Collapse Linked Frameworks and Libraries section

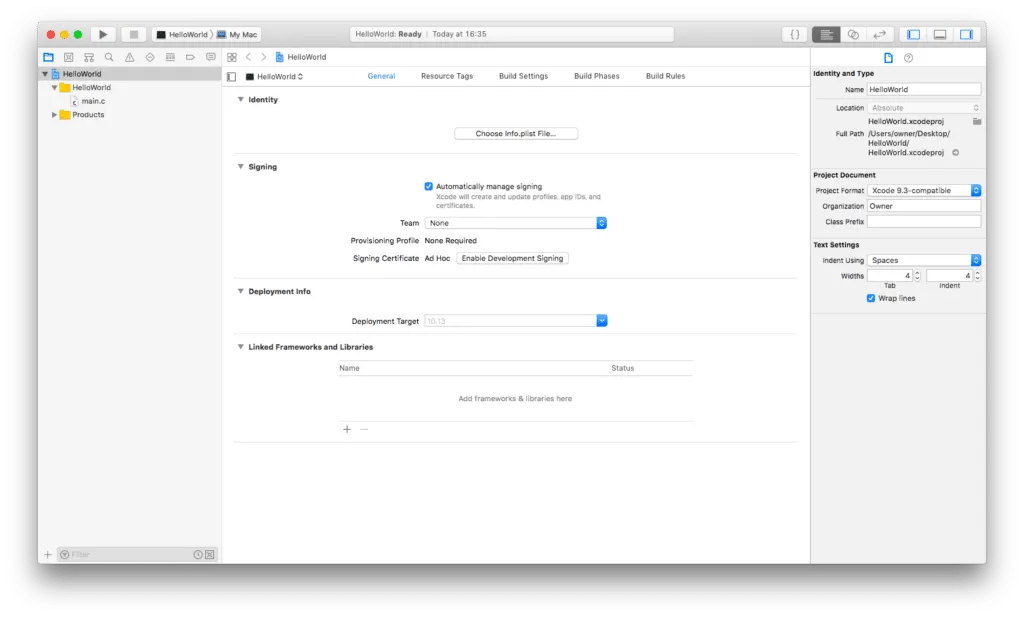(240, 347)
